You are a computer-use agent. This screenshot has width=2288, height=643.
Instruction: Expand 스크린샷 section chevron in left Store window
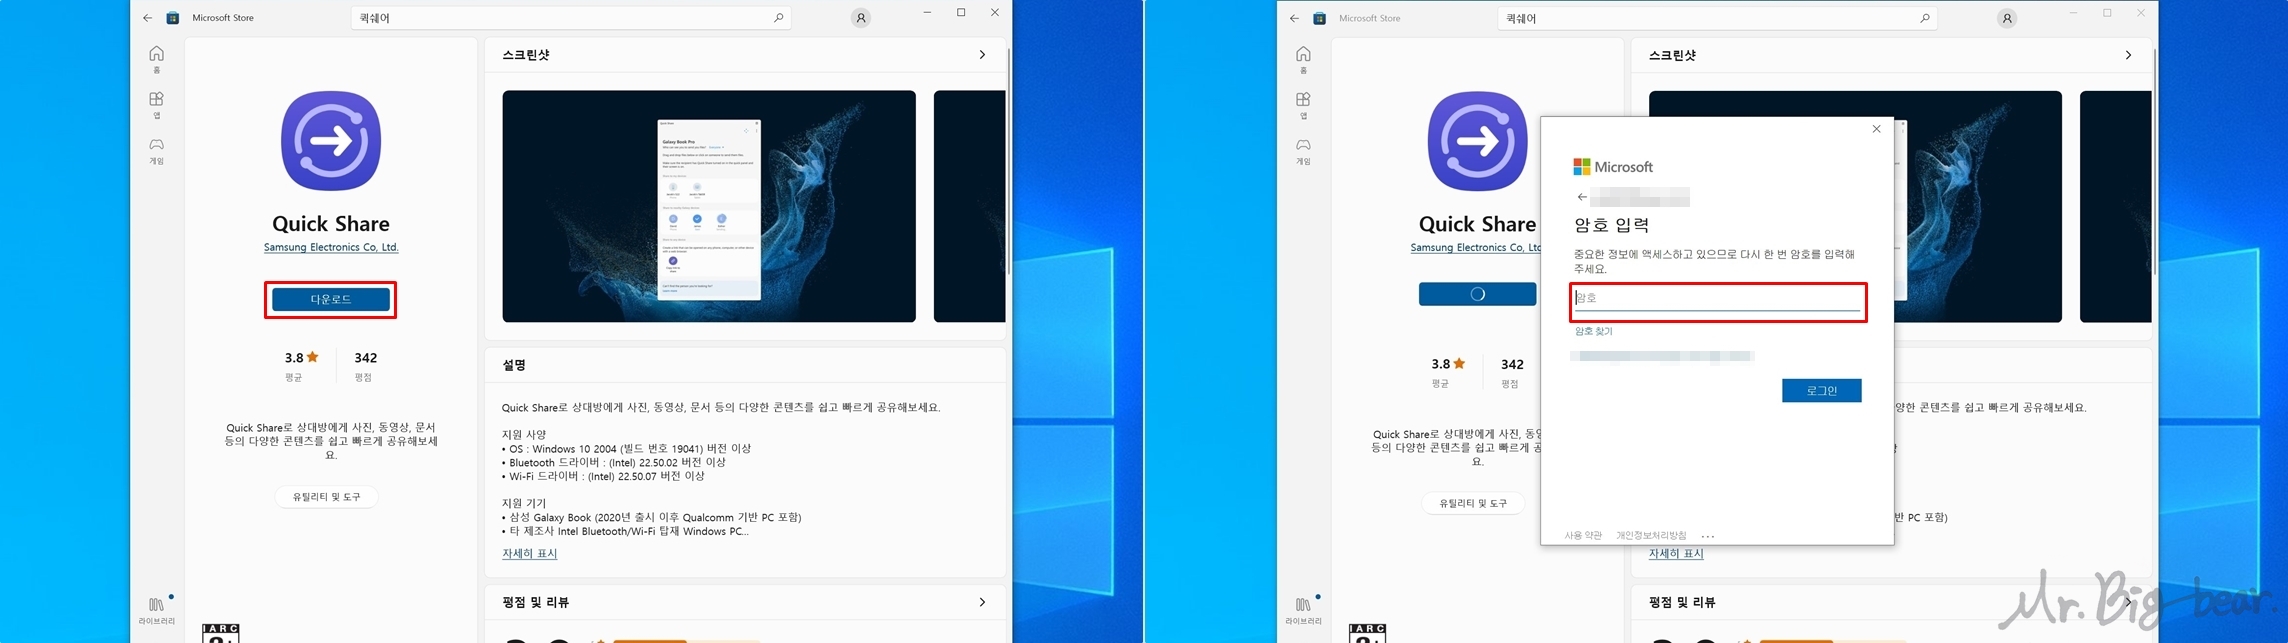click(x=982, y=55)
